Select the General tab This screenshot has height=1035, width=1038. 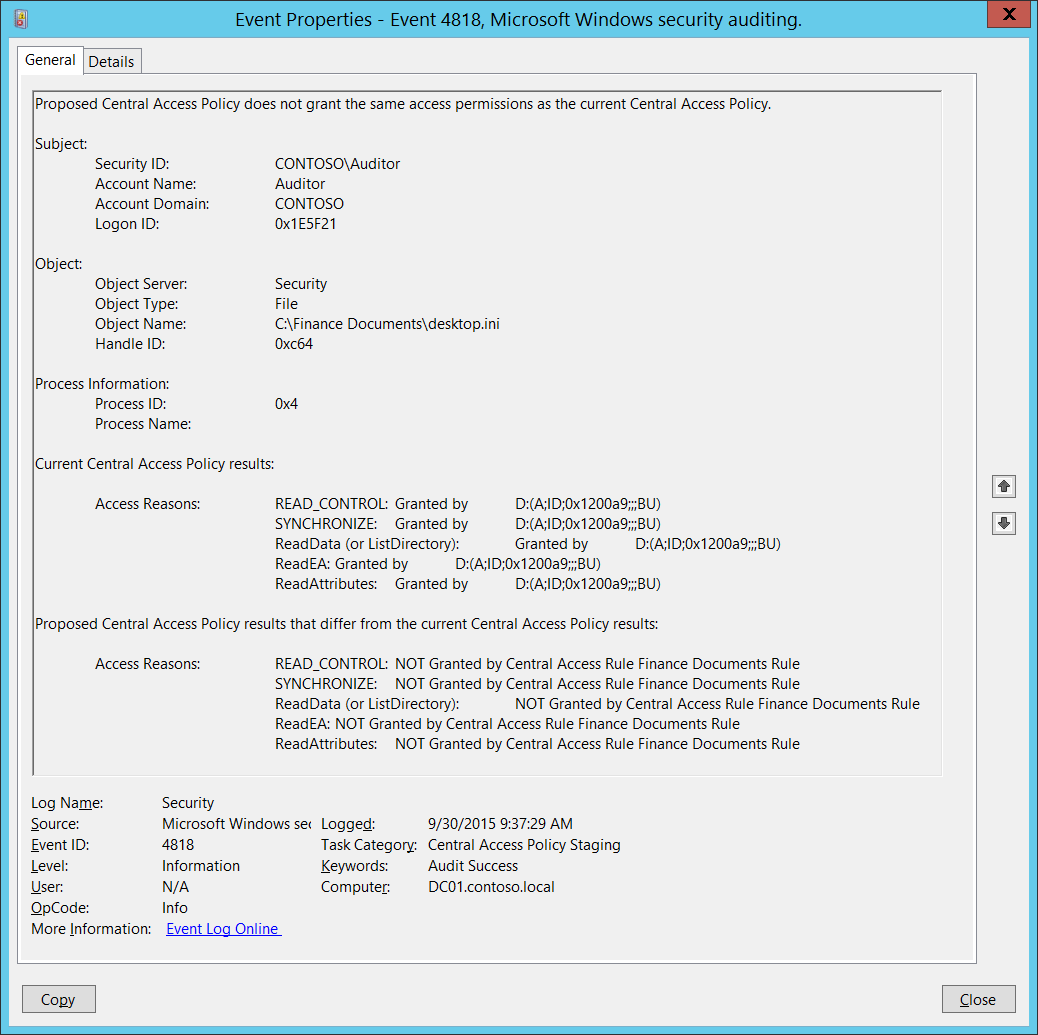[x=50, y=60]
